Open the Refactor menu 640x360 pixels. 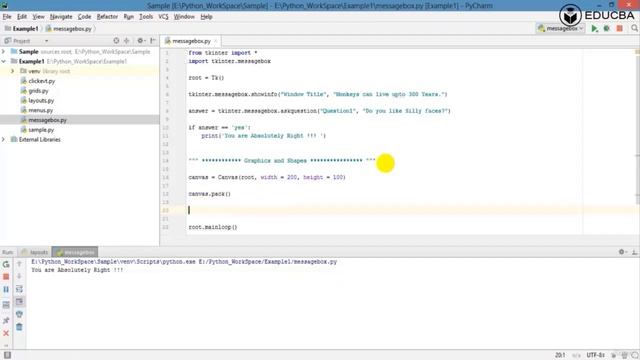(x=107, y=17)
